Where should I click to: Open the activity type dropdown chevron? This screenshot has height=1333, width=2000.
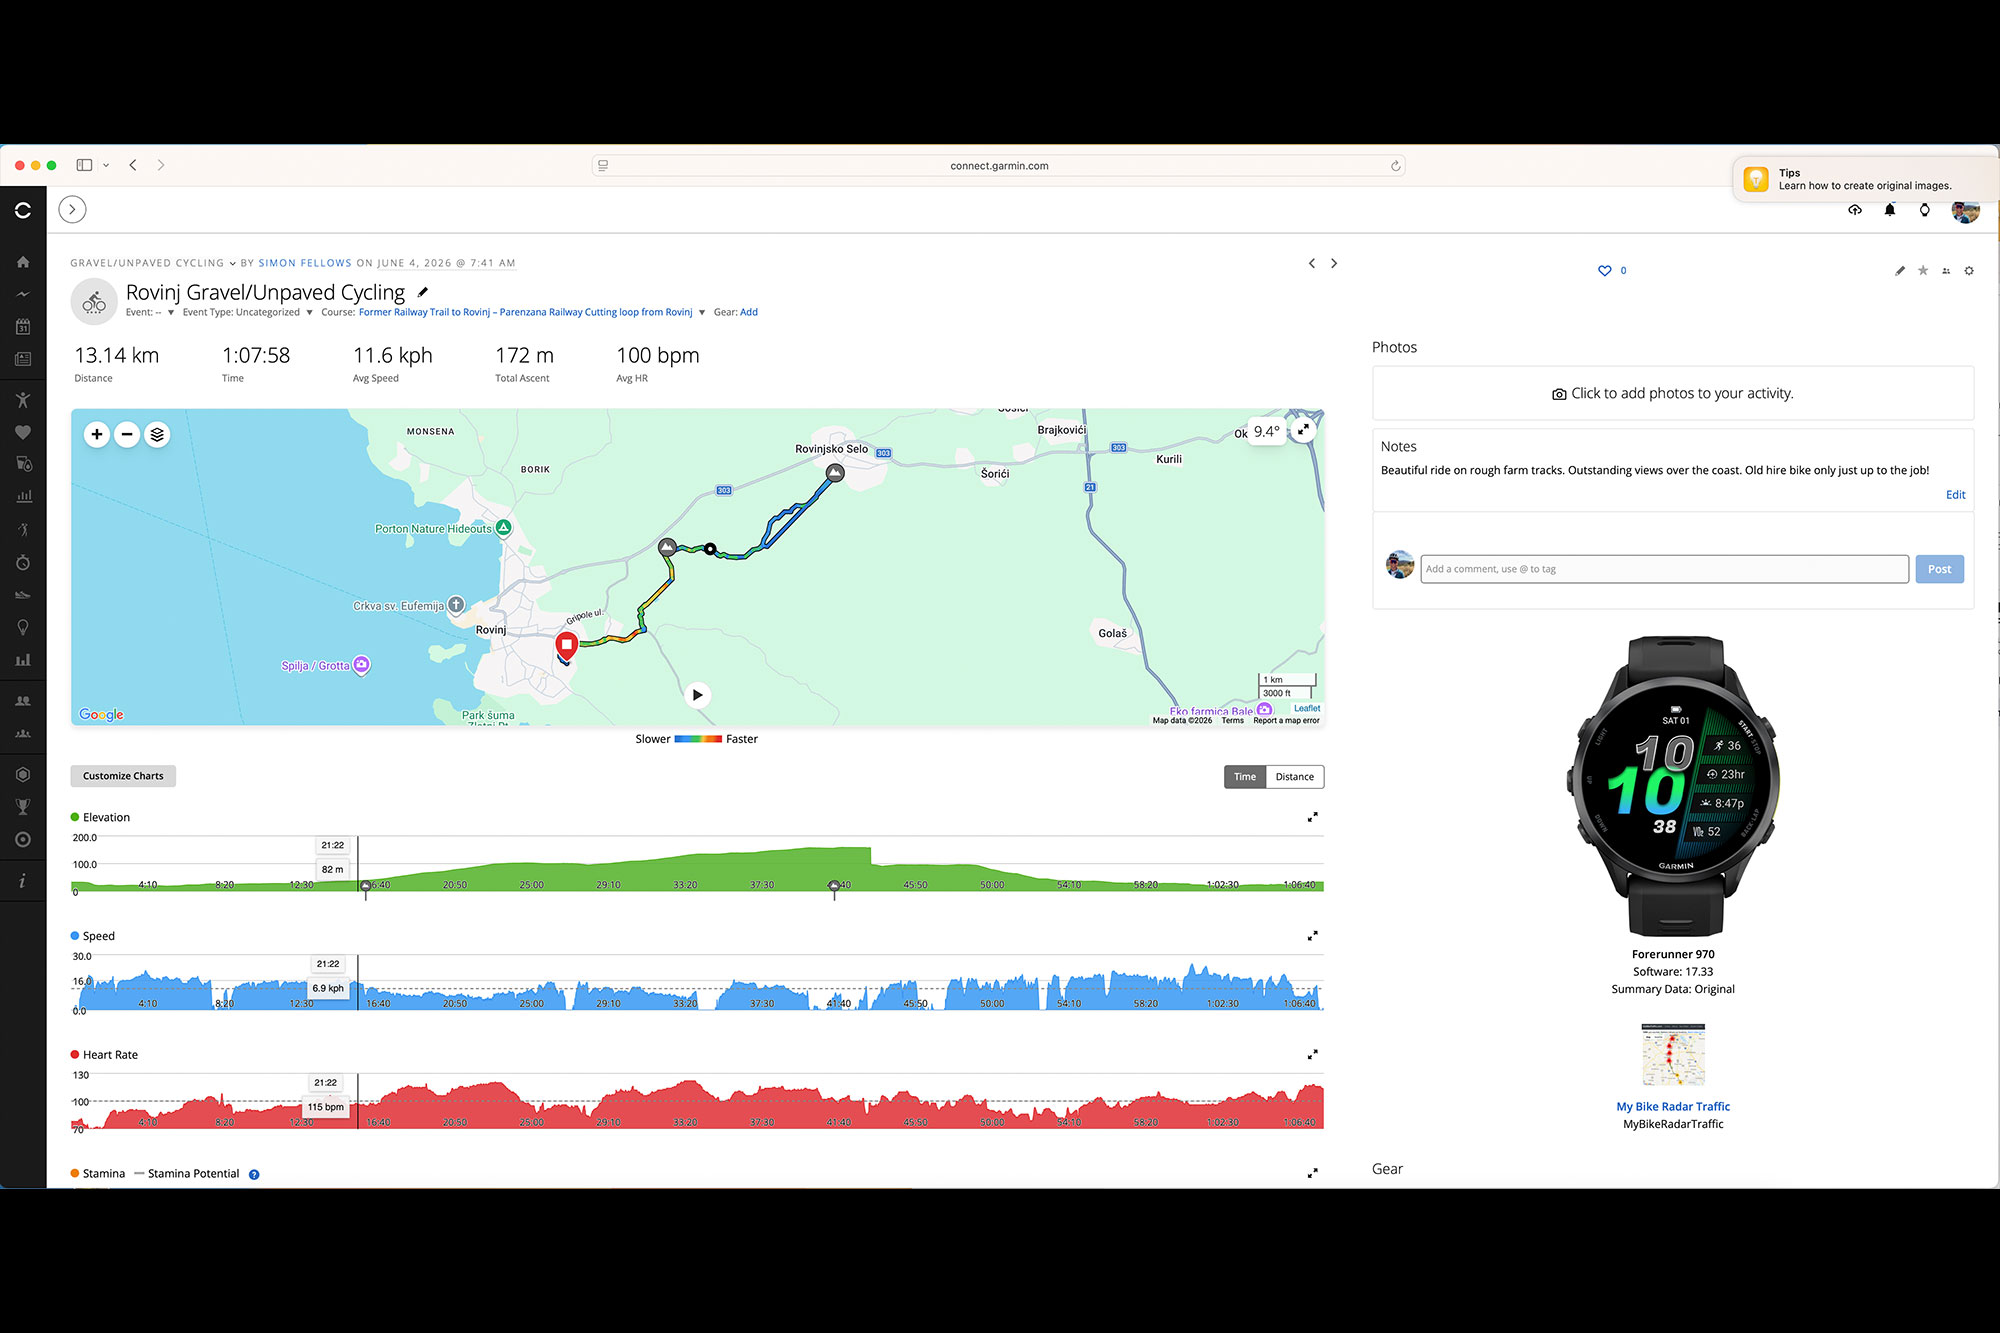(232, 264)
